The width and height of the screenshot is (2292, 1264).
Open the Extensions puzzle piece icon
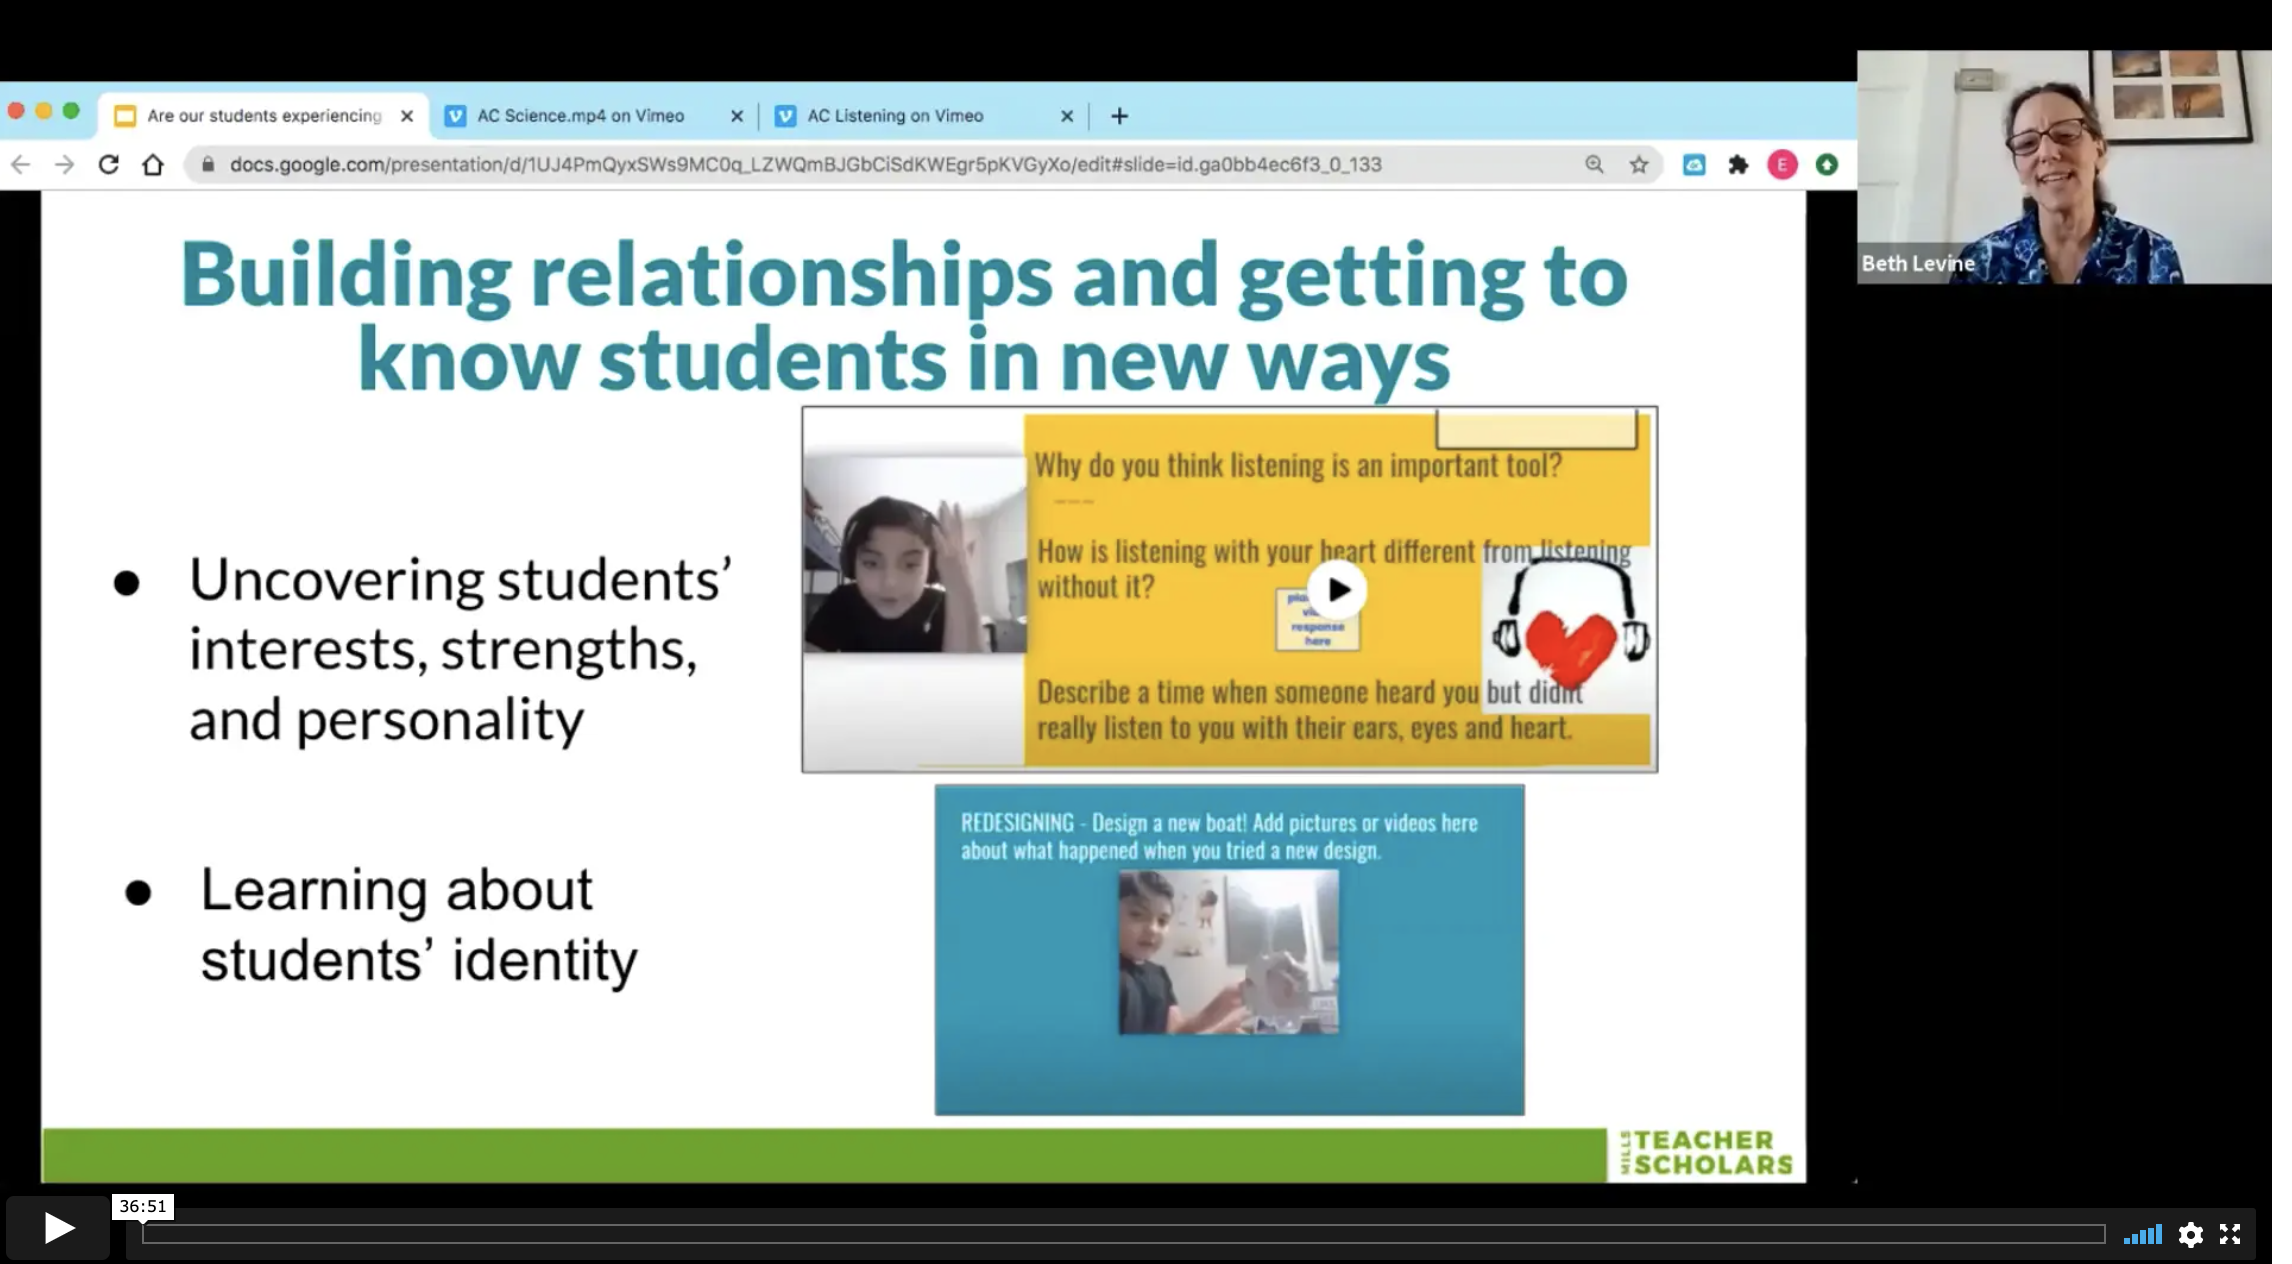[1738, 165]
